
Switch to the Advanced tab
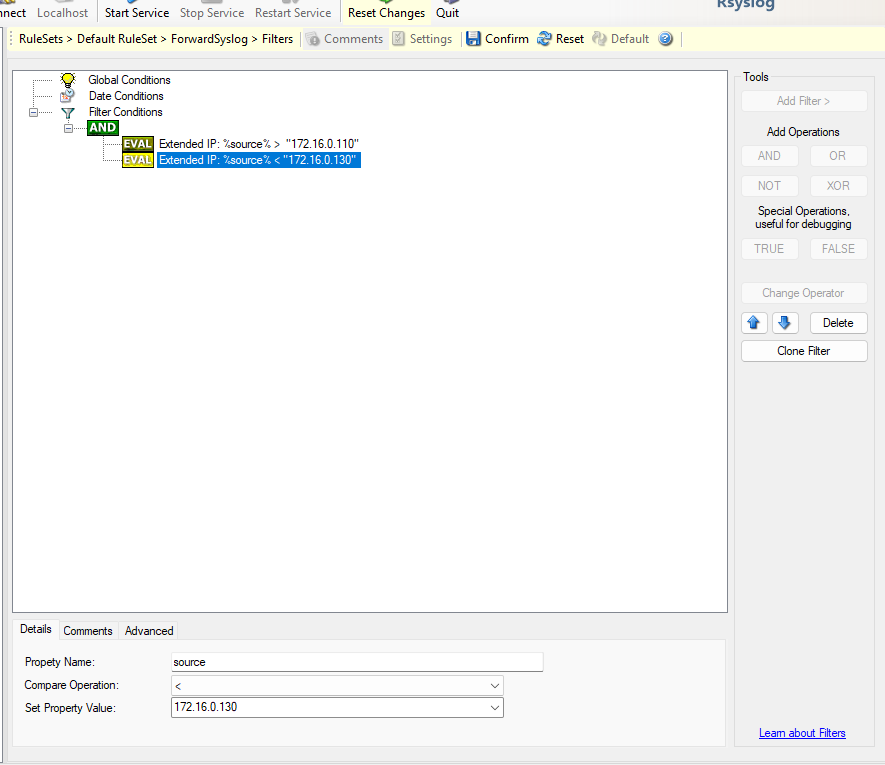(x=149, y=631)
